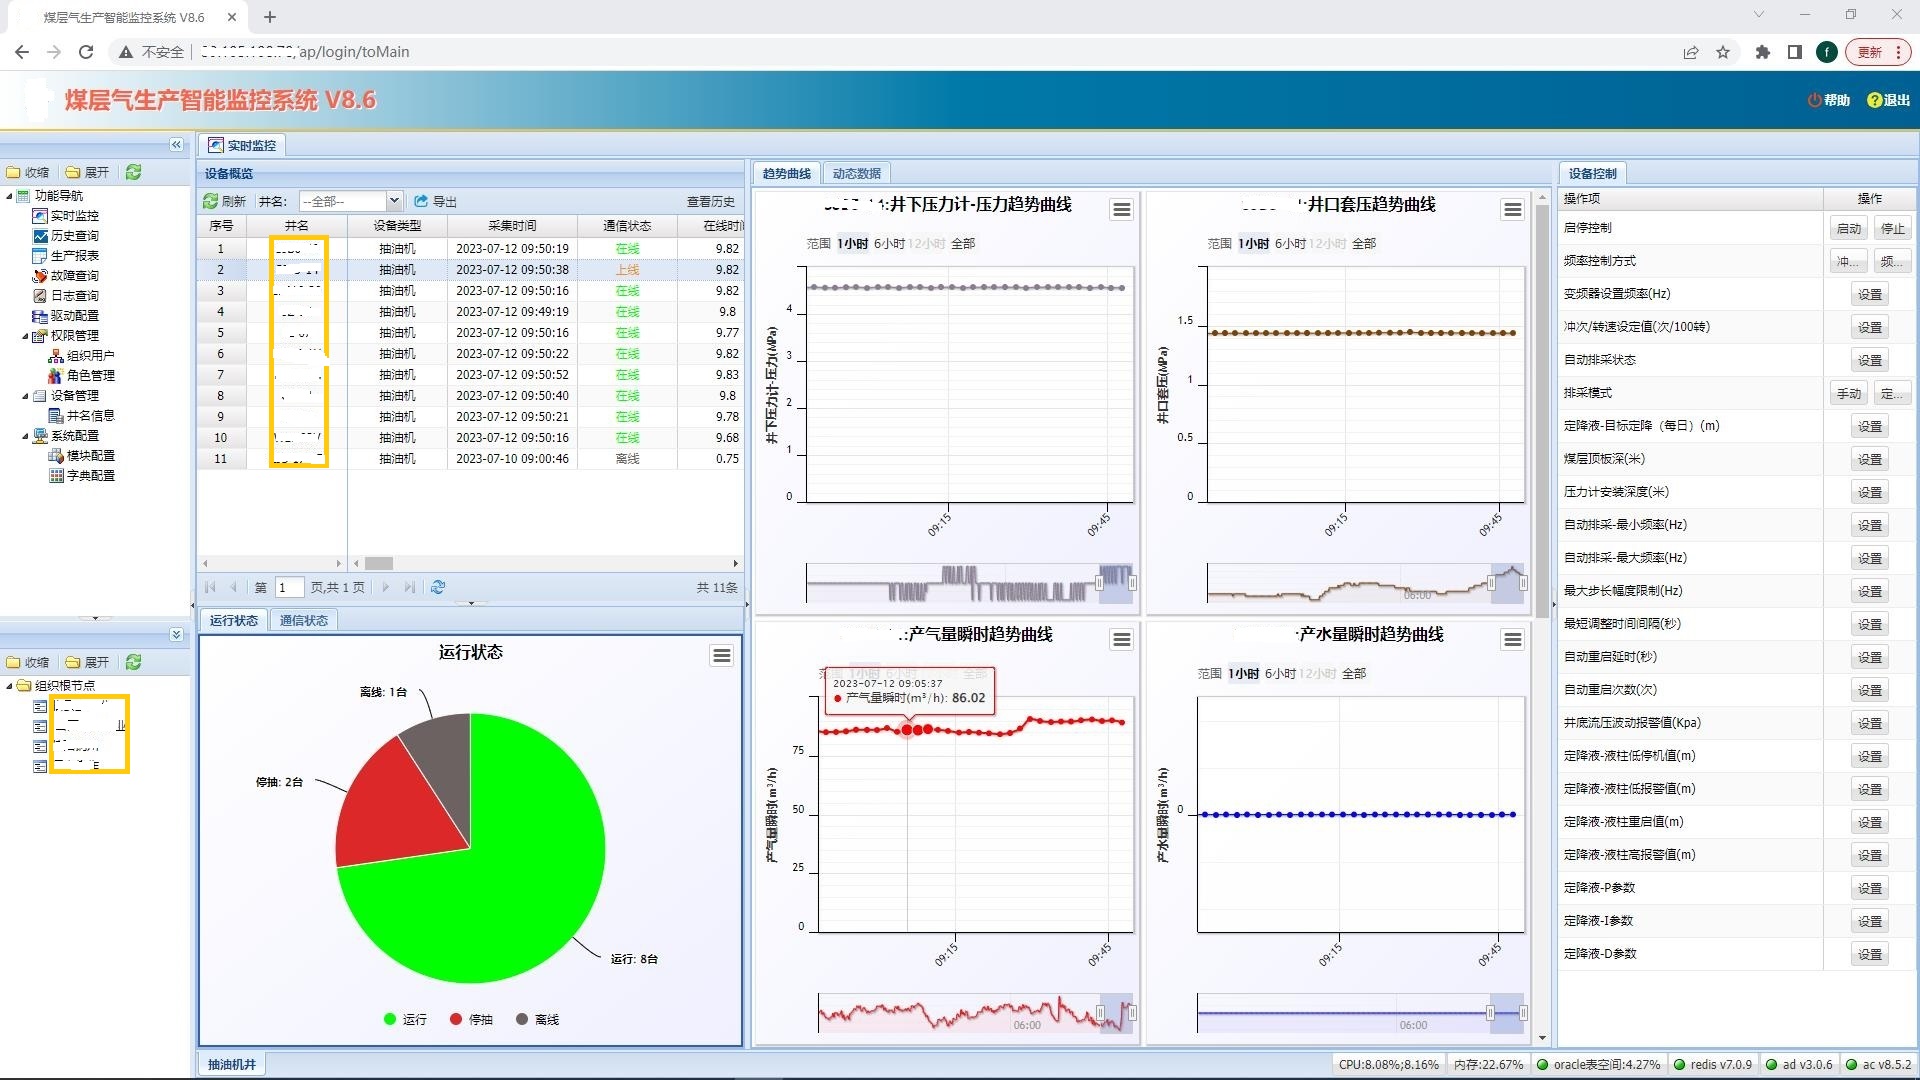The width and height of the screenshot is (1920, 1080).
Task: Click the 导出 export button
Action: pos(436,201)
